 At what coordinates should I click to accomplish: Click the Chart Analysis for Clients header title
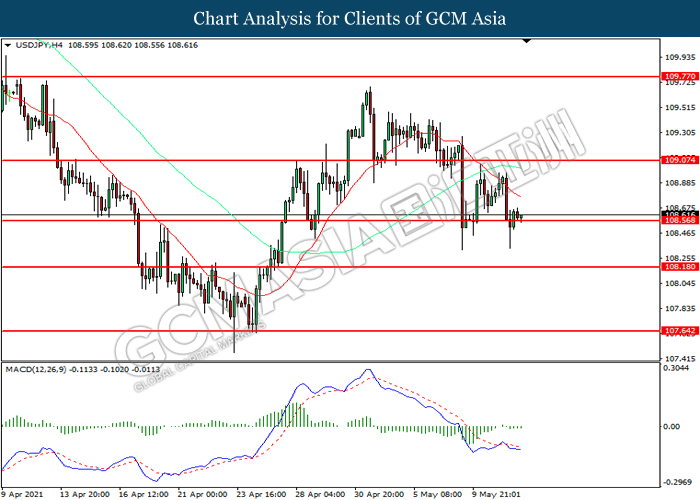350,18
